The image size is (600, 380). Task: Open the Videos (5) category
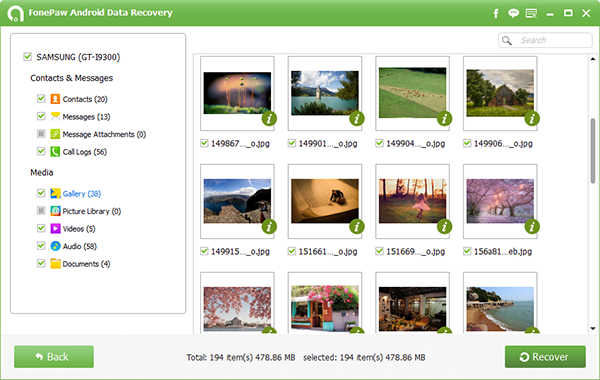[79, 229]
